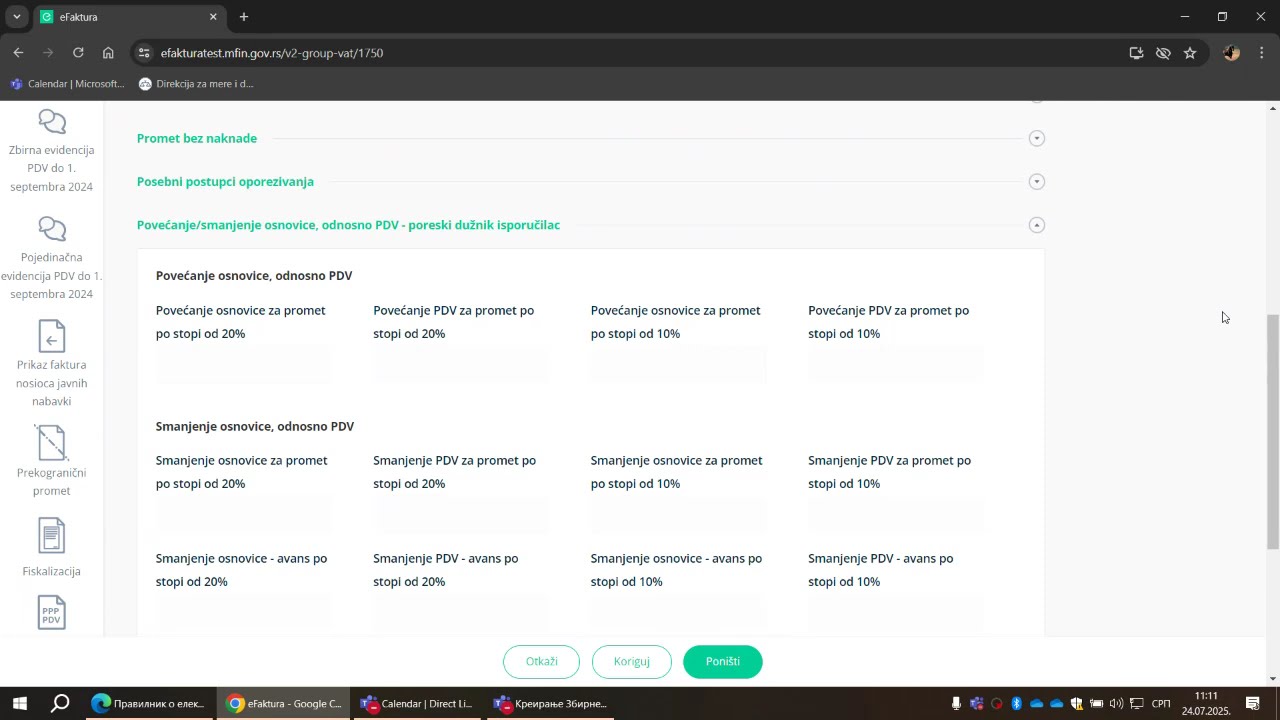Open Windows Start menu
Image resolution: width=1280 pixels, height=720 pixels.
pyautogui.click(x=19, y=703)
